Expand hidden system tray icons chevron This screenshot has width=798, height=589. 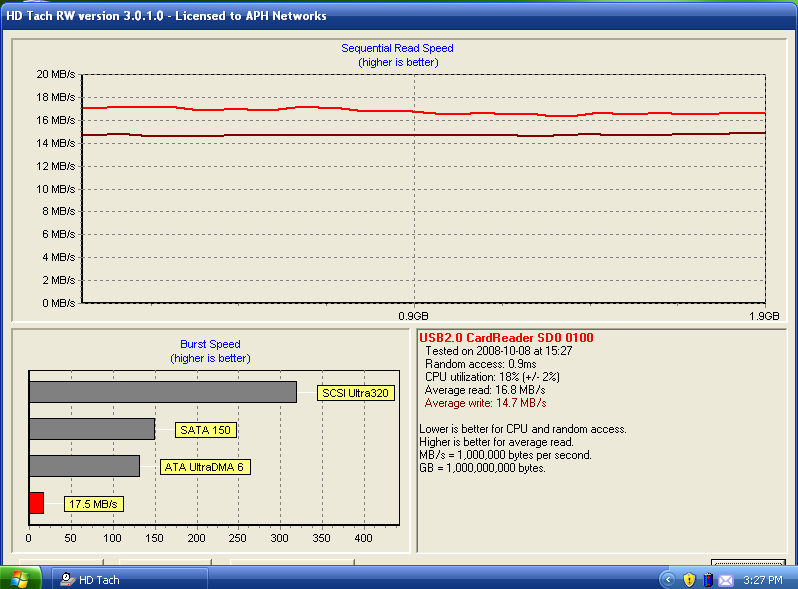coord(668,579)
